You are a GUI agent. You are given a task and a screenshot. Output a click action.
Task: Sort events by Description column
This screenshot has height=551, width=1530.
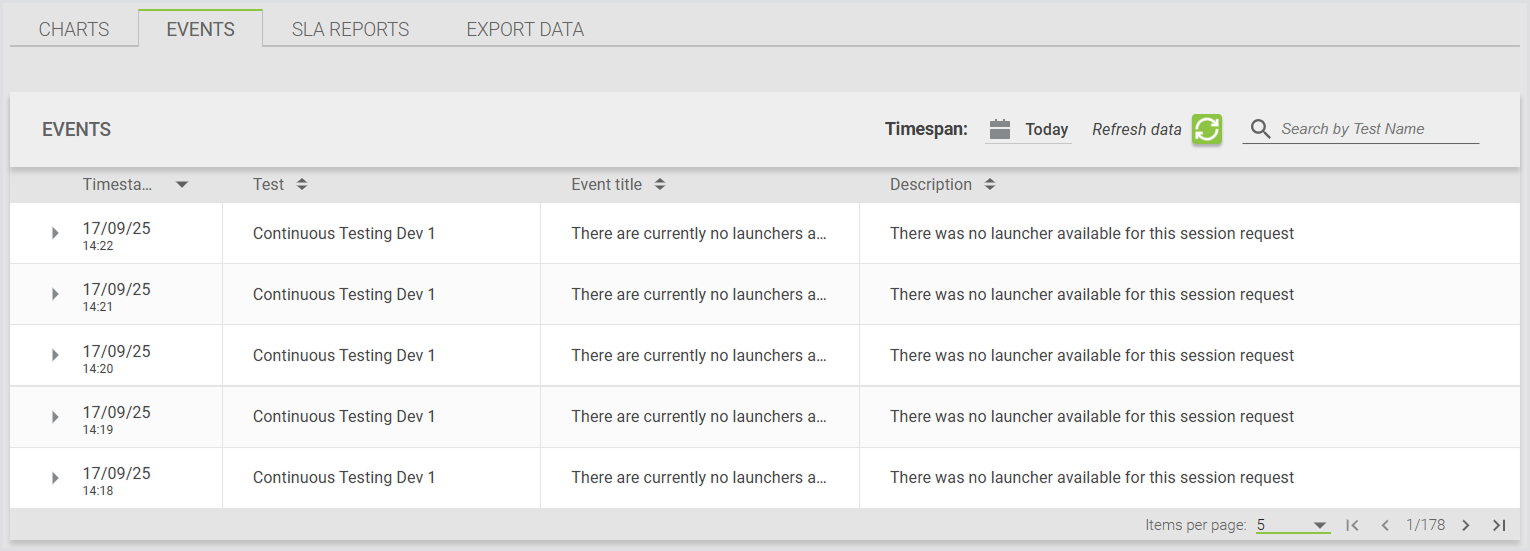click(990, 185)
